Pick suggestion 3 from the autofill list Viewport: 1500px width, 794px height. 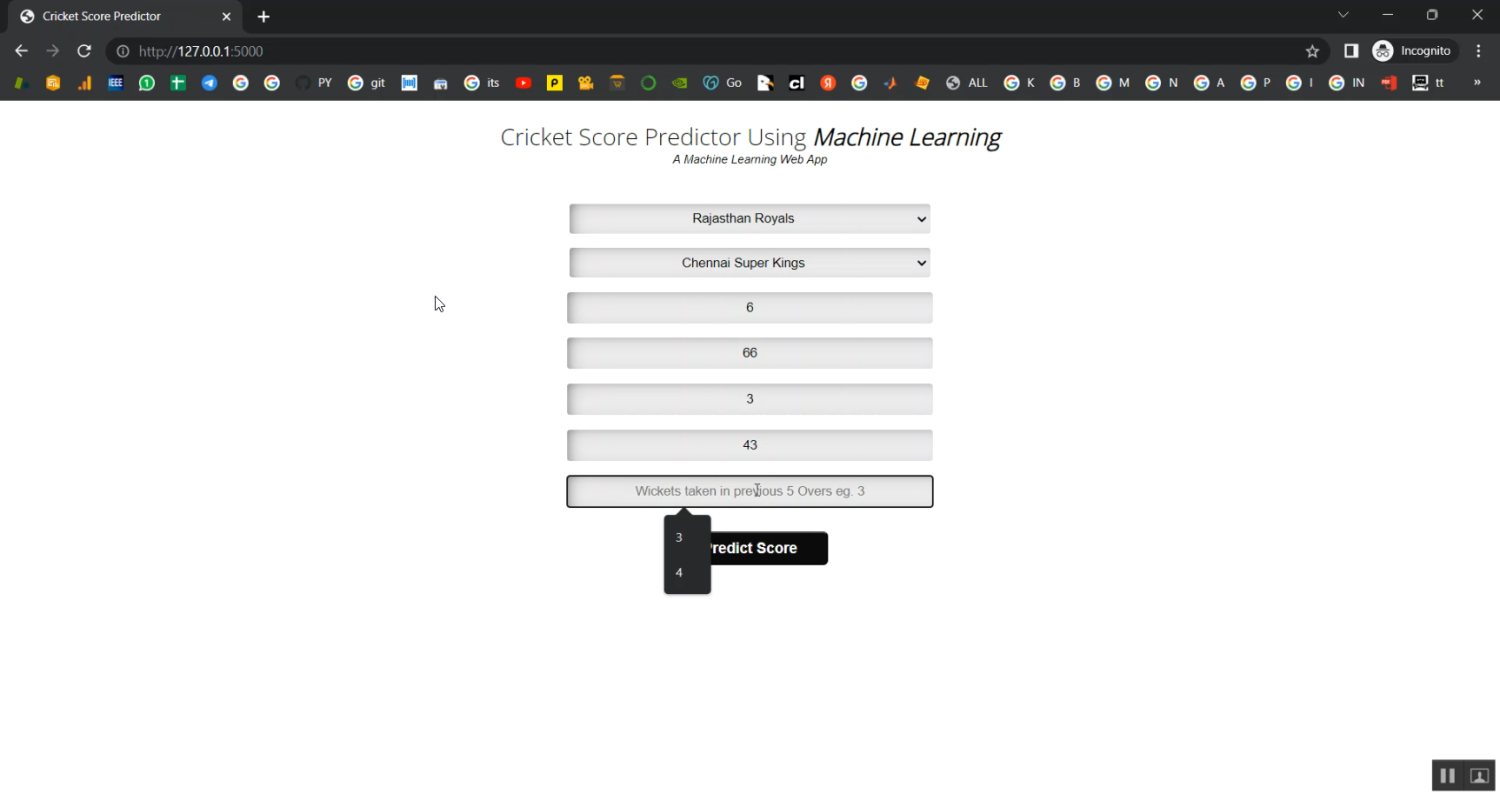(x=687, y=537)
